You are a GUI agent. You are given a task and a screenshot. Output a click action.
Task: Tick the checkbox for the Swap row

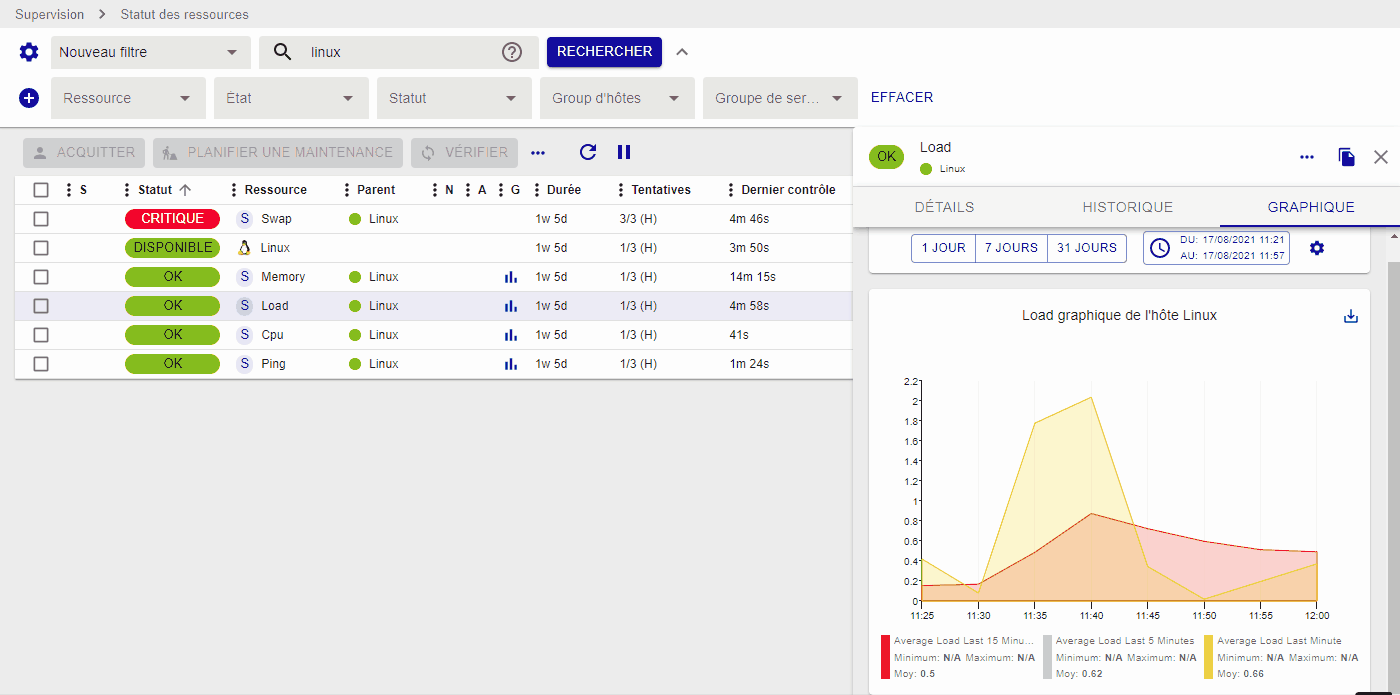[x=41, y=219]
